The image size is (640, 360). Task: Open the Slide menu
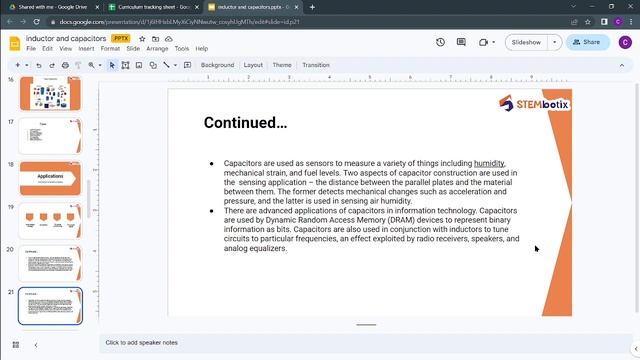click(133, 49)
